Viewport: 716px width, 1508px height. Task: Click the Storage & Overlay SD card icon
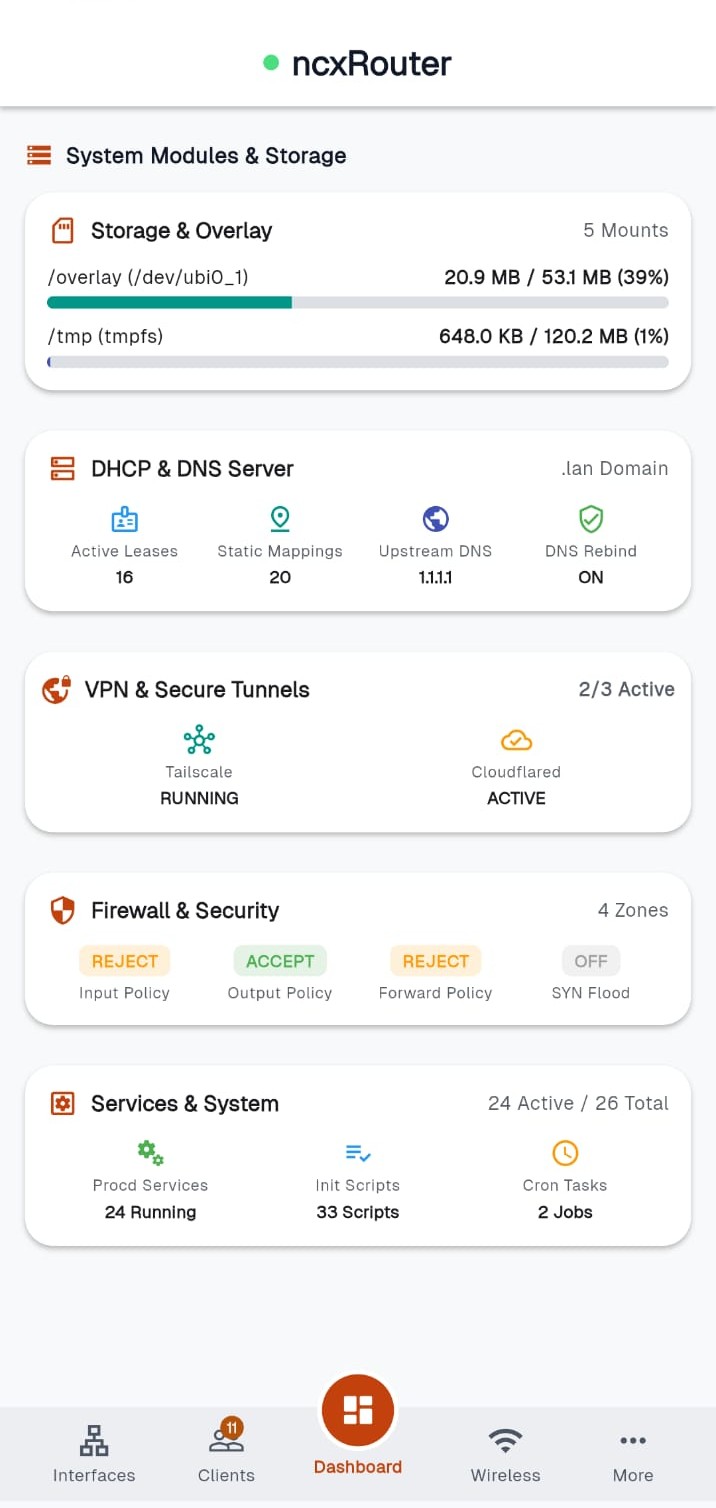63,231
